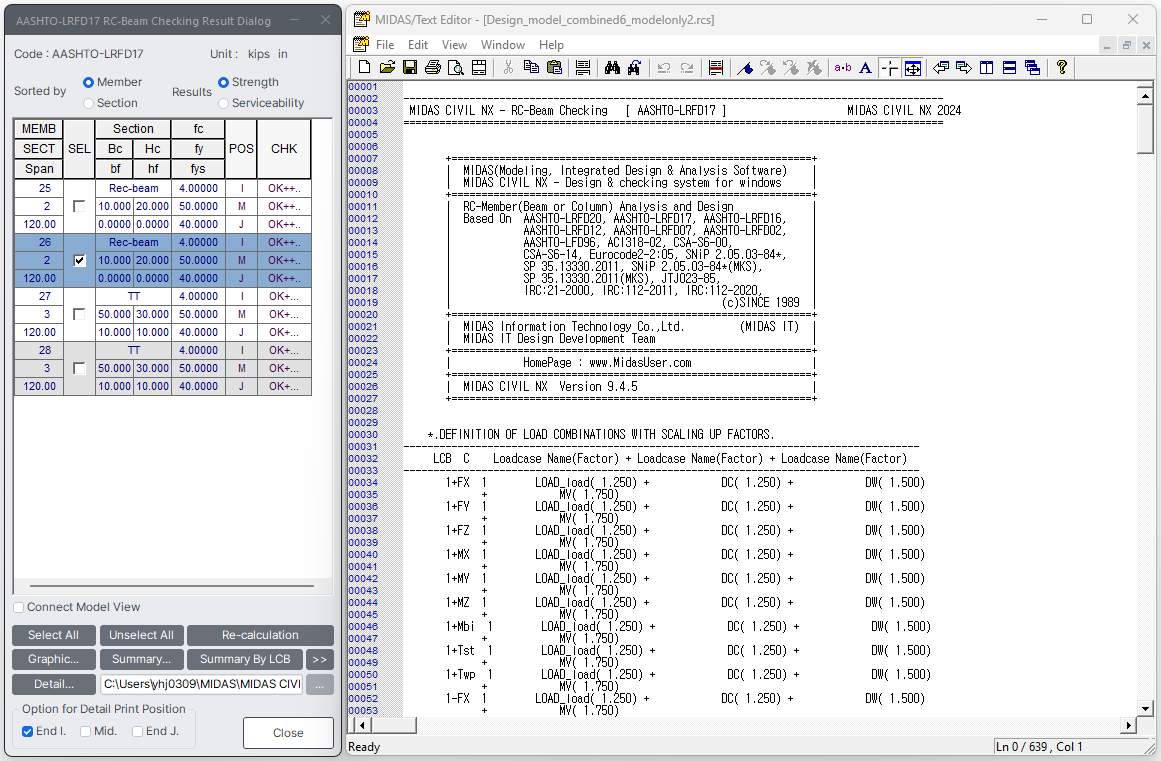1161x761 pixels.
Task: Click the horizontal scrollbar left arrow in text editor
Action: tap(361, 725)
